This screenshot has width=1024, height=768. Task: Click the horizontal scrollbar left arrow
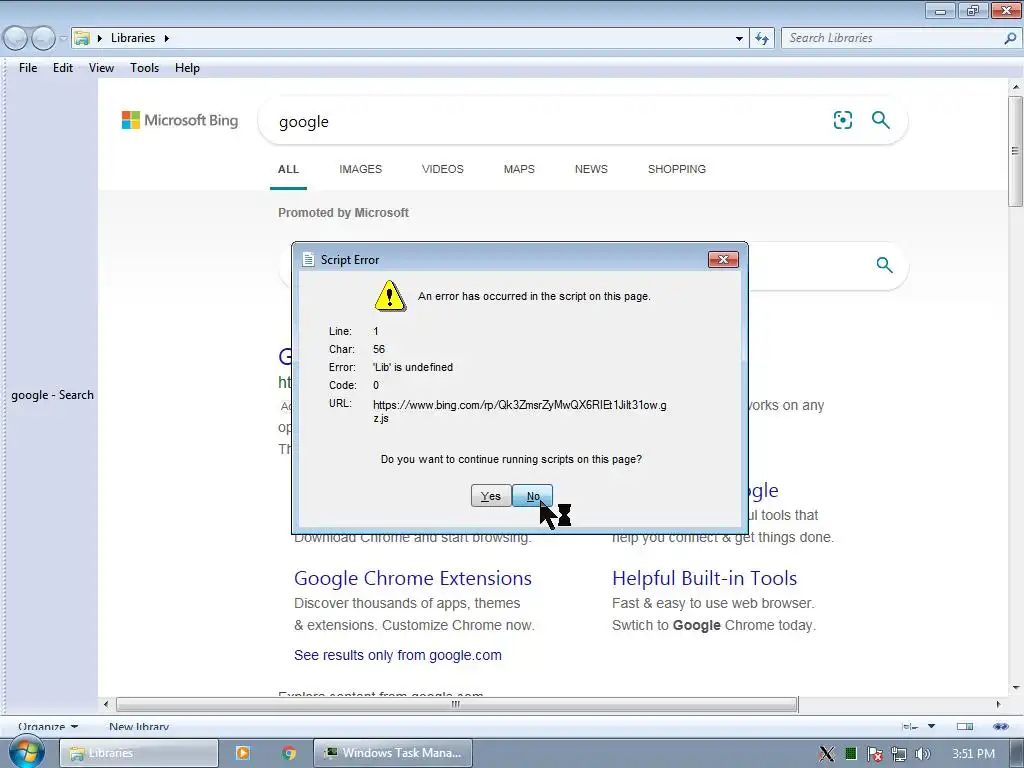106,704
